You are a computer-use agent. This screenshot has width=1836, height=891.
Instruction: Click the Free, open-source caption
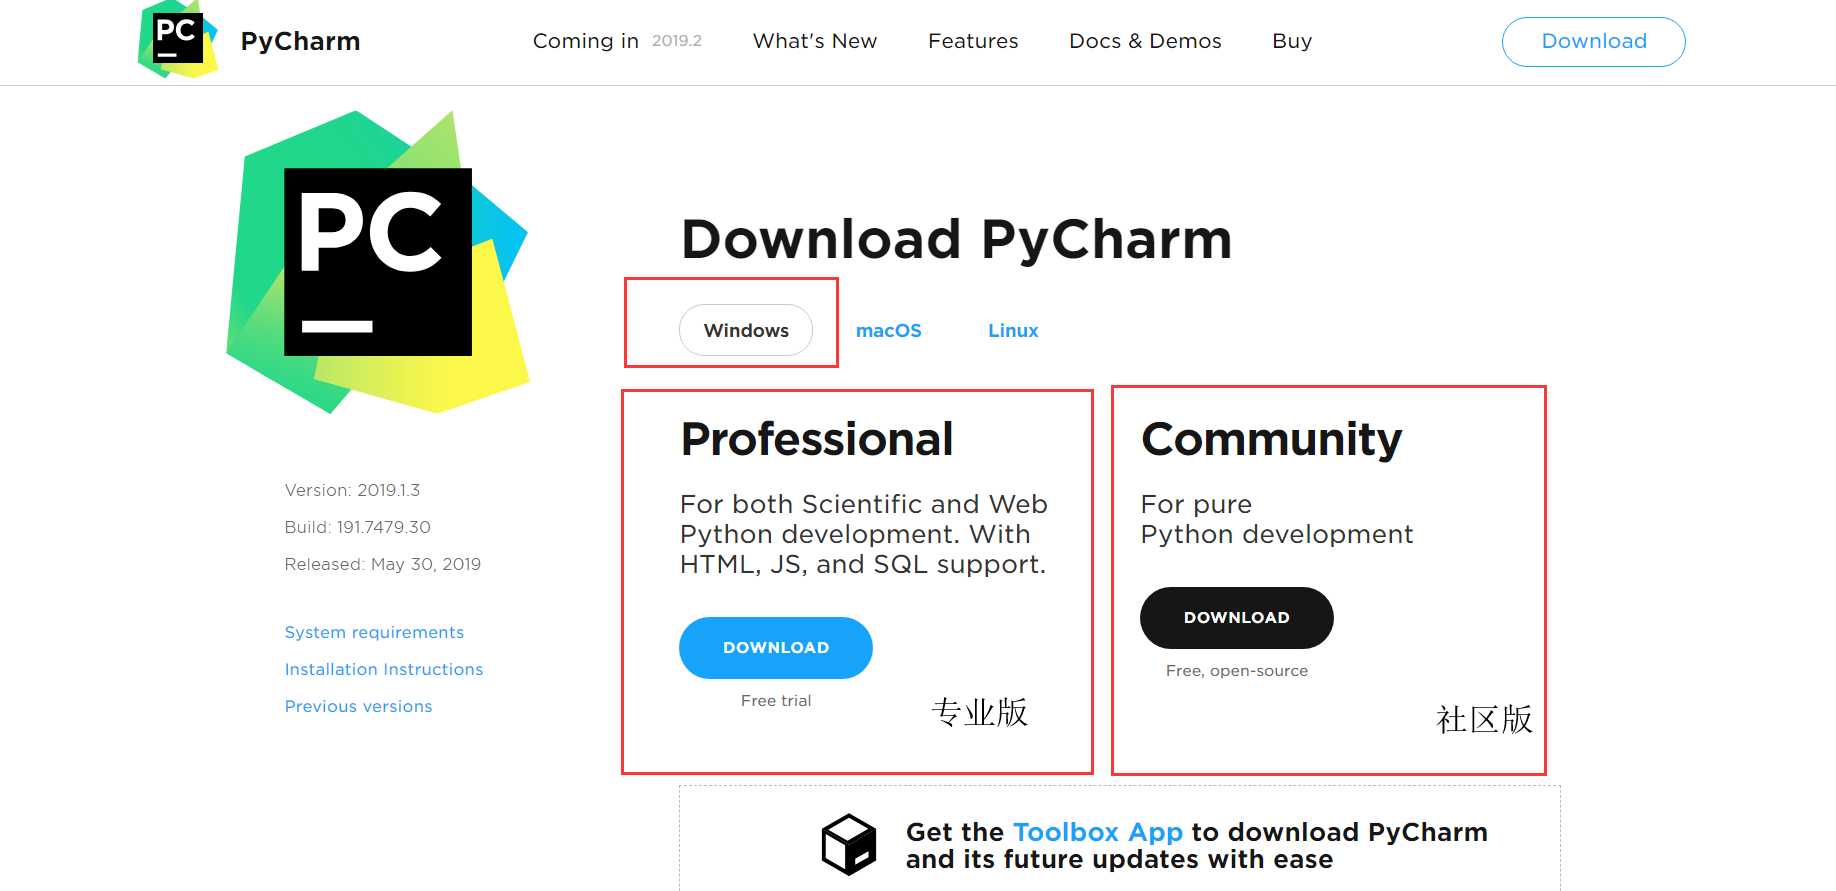pos(1237,671)
